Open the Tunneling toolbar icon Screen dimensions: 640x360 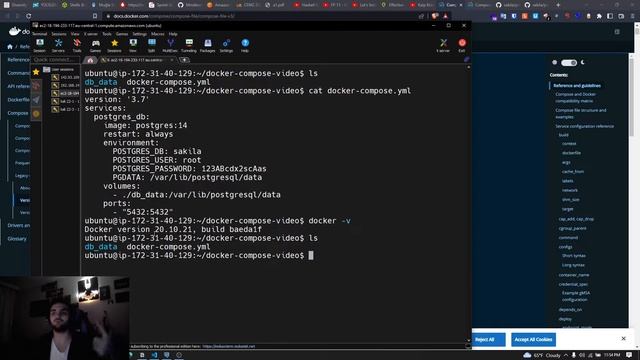pos(189,45)
